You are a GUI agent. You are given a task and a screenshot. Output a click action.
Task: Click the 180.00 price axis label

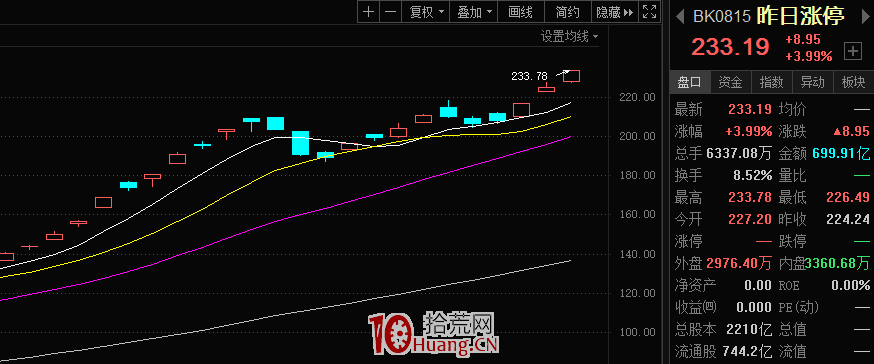coord(638,176)
